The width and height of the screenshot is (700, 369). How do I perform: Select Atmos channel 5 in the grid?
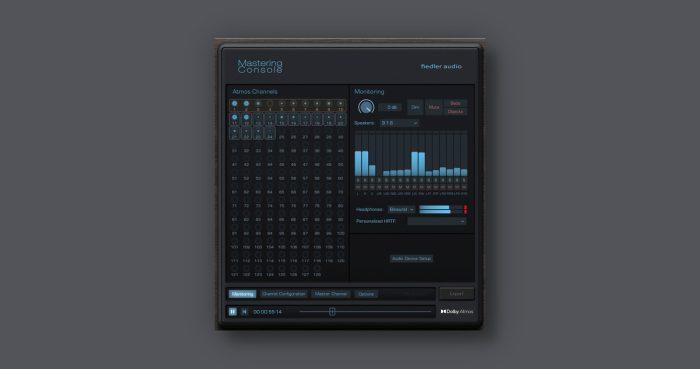point(282,105)
